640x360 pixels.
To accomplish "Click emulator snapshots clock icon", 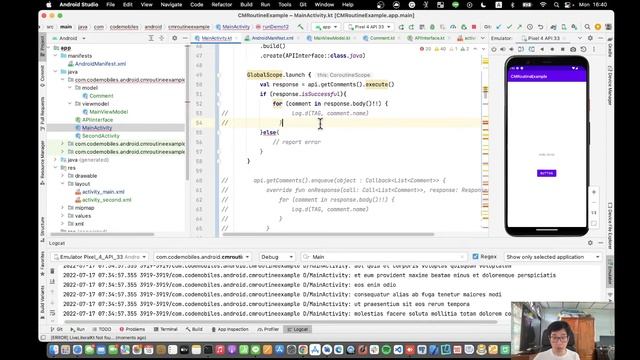I will coord(584,49).
